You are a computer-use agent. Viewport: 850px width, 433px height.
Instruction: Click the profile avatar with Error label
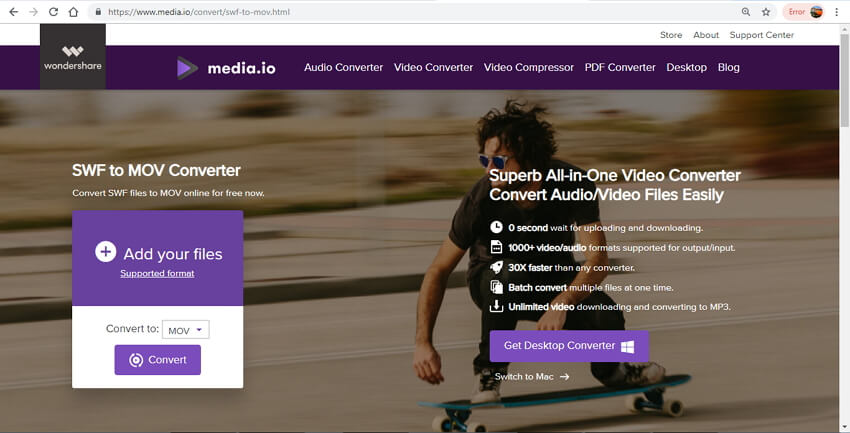pyautogui.click(x=804, y=11)
